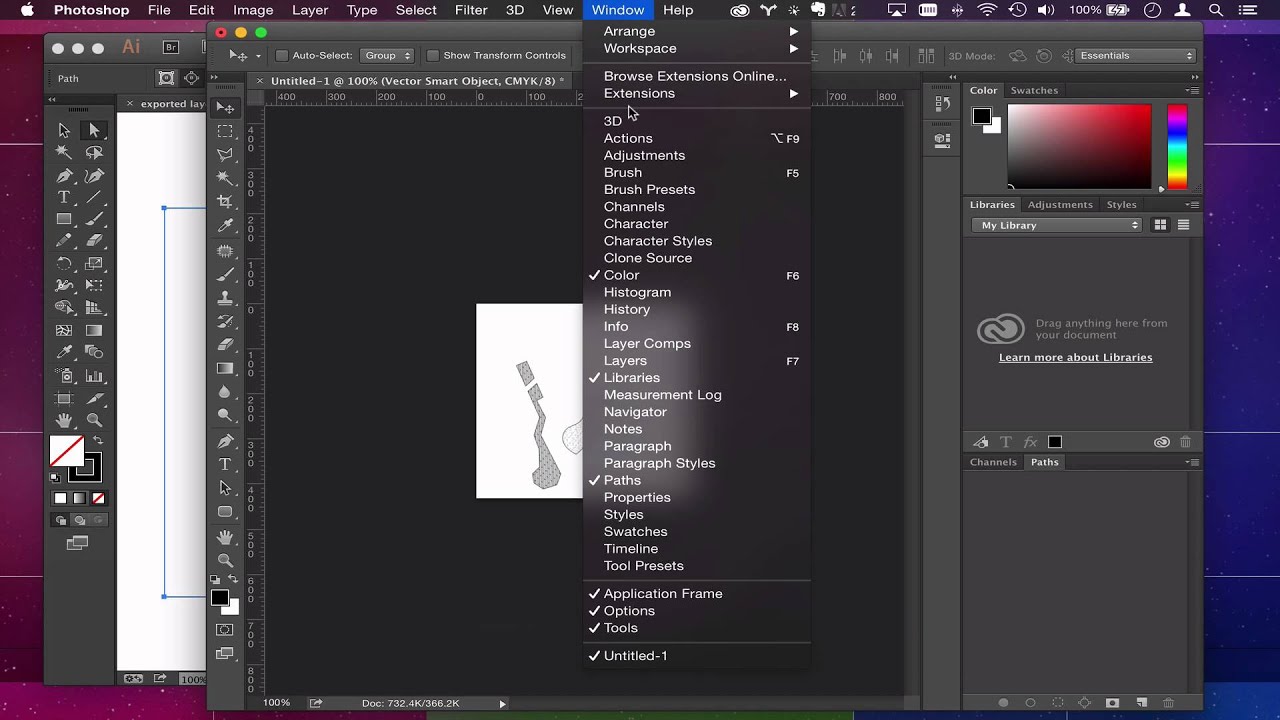Select the Photoshop Zoom tool

226,560
